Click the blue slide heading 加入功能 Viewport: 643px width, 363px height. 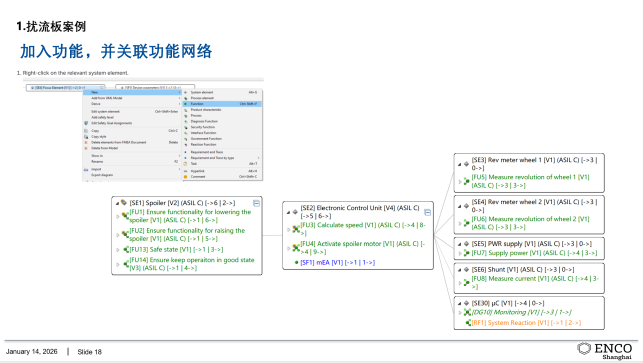[x=116, y=52]
